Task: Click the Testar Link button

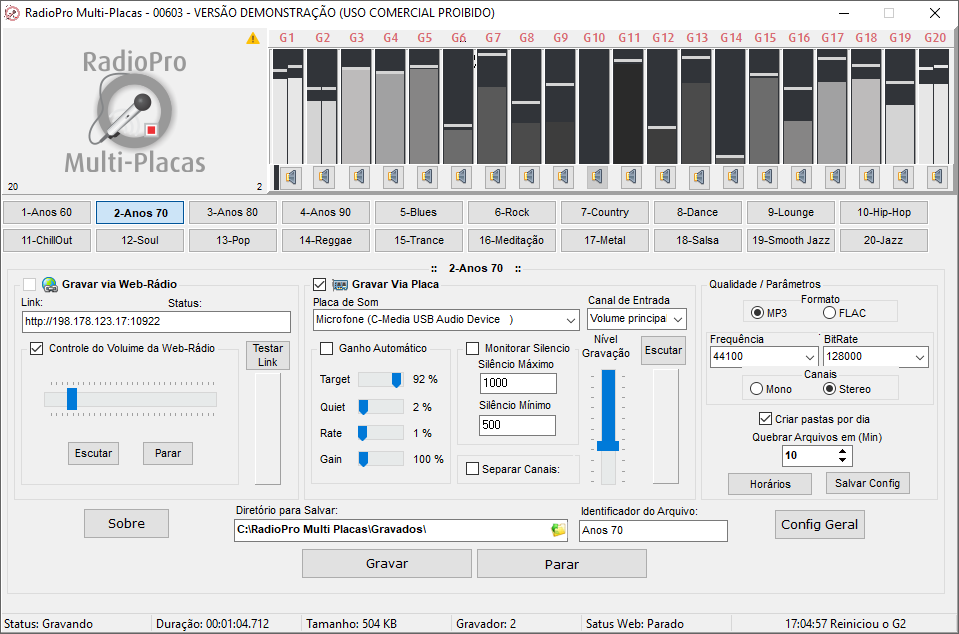Action: click(x=268, y=355)
